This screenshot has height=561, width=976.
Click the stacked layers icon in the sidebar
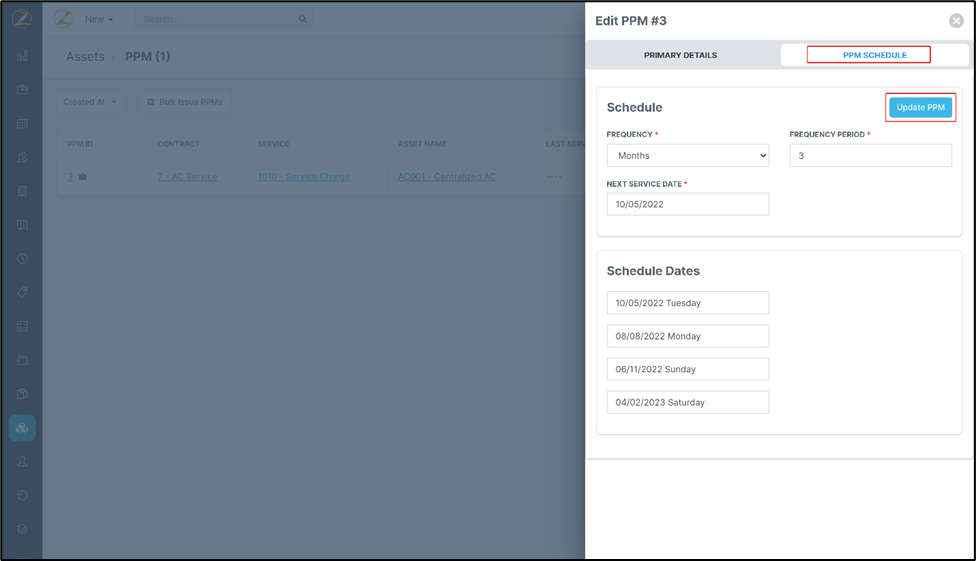click(22, 529)
